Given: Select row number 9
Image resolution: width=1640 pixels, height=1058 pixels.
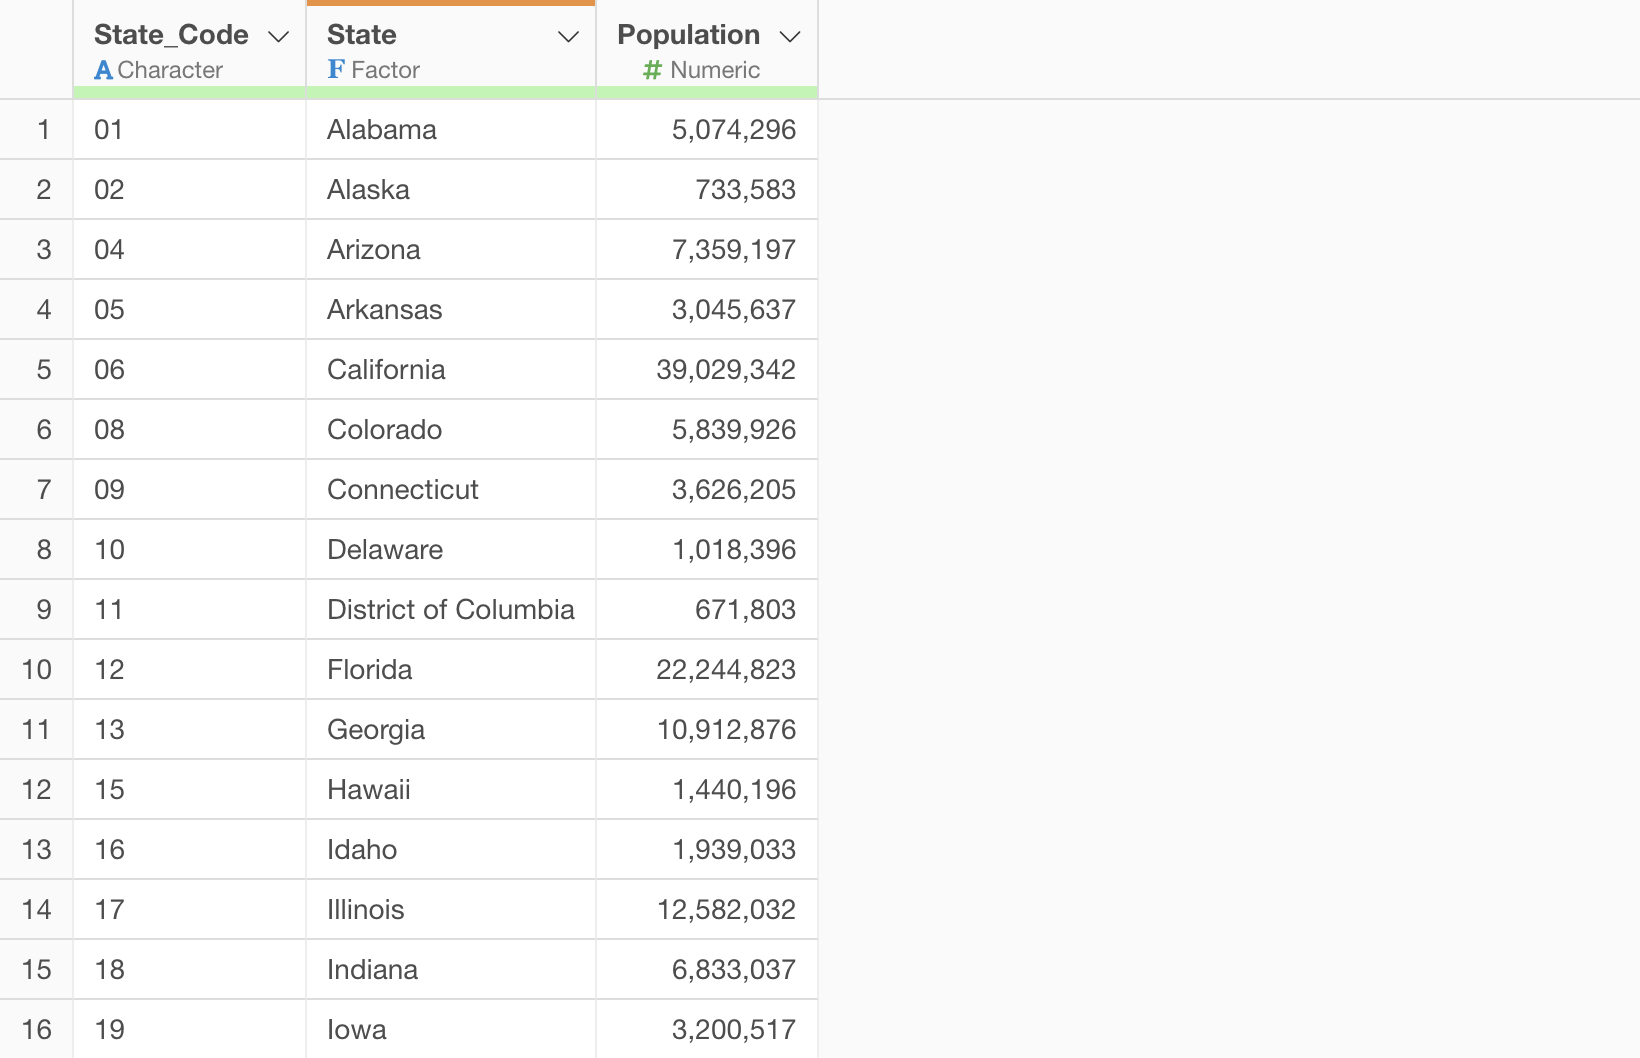Looking at the screenshot, I should click(x=43, y=610).
